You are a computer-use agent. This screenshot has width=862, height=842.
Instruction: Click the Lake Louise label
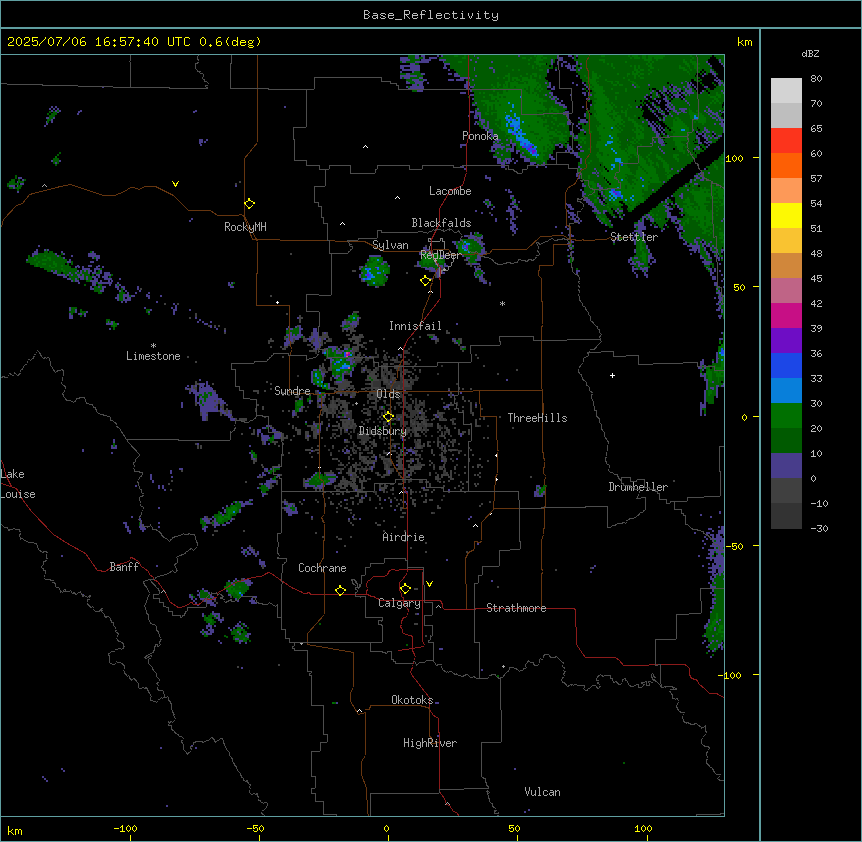point(18,484)
